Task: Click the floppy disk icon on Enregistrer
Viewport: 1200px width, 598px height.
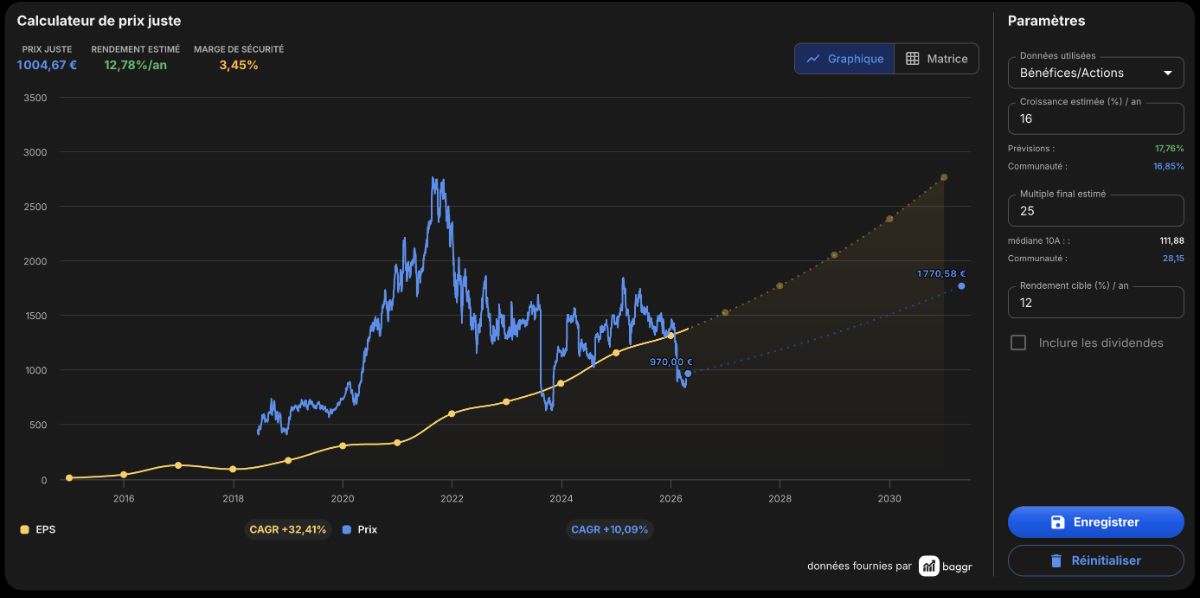Action: [1057, 522]
